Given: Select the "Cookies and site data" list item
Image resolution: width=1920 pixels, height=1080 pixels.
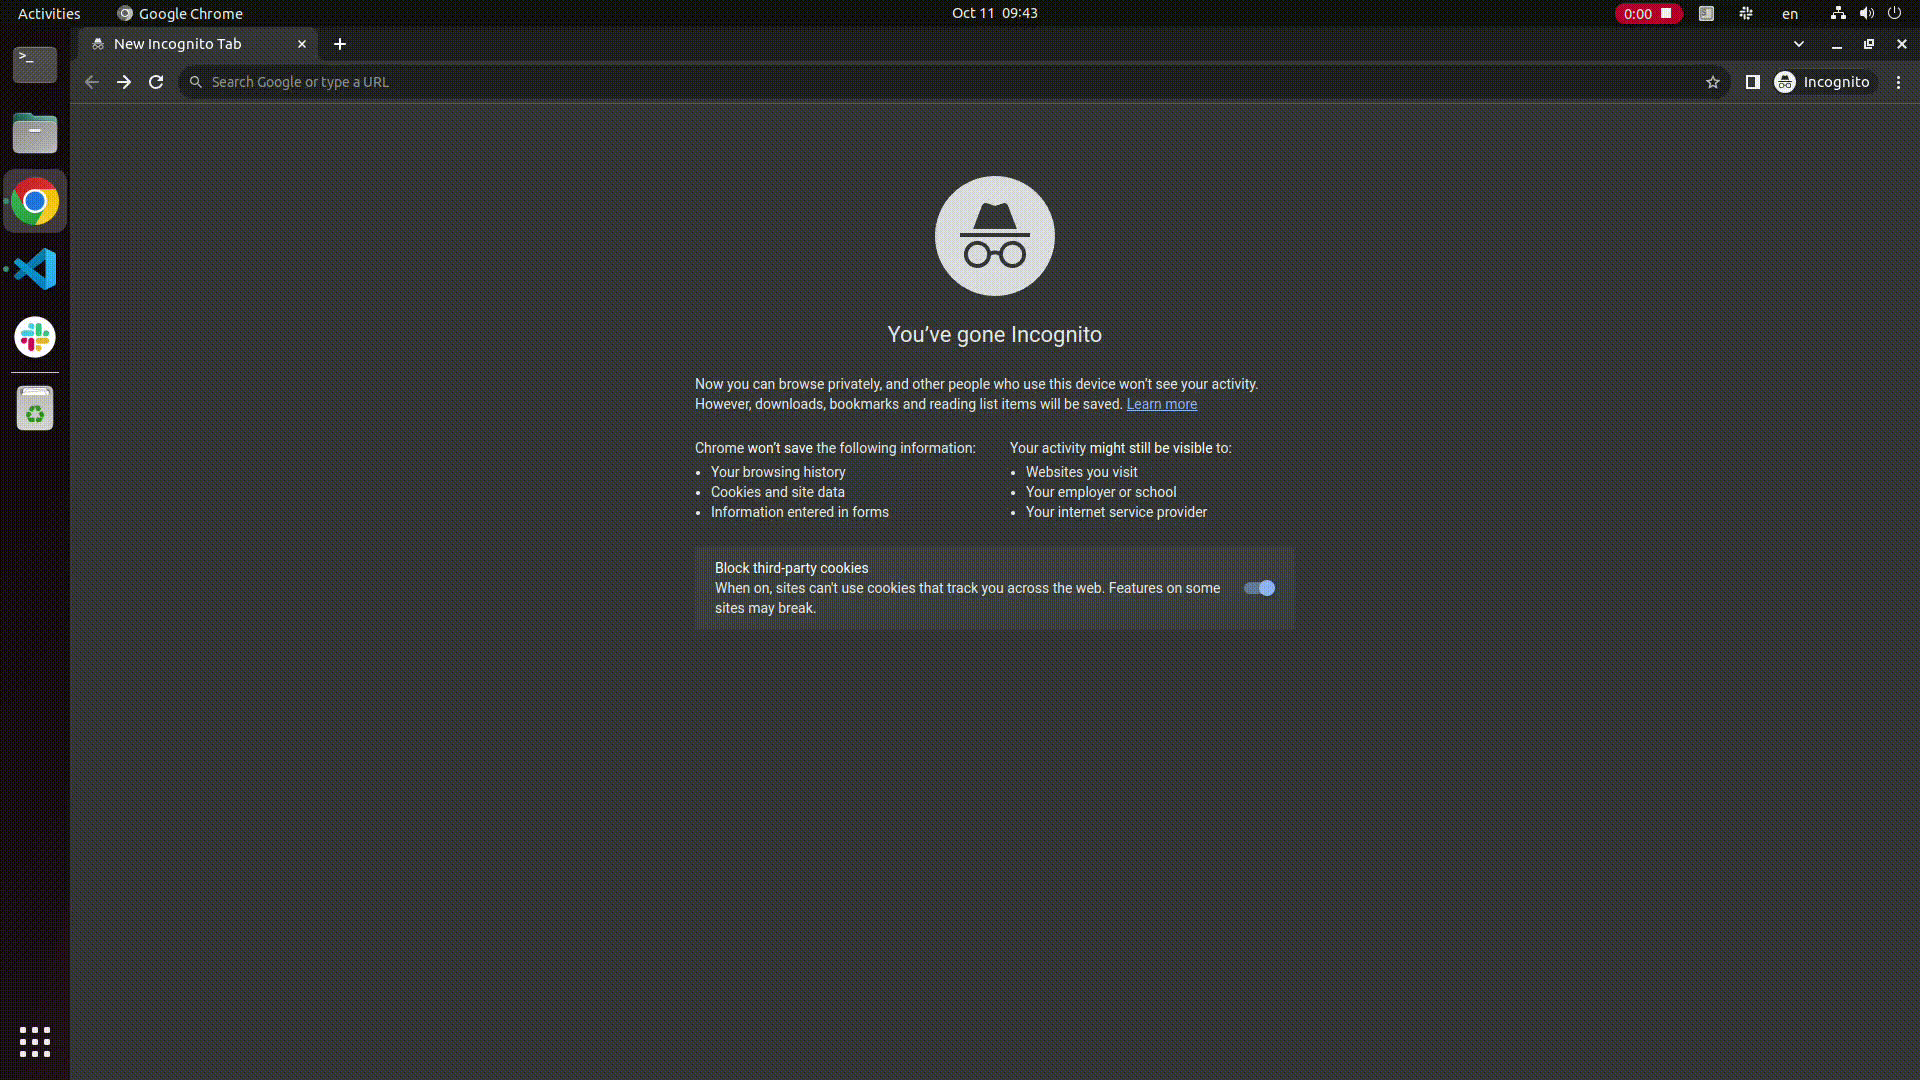Looking at the screenshot, I should 778,492.
